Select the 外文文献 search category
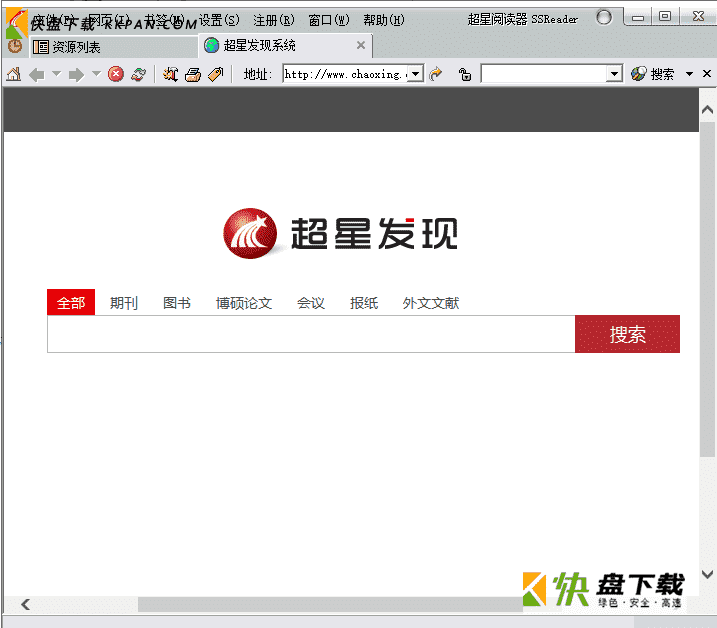 click(x=431, y=303)
